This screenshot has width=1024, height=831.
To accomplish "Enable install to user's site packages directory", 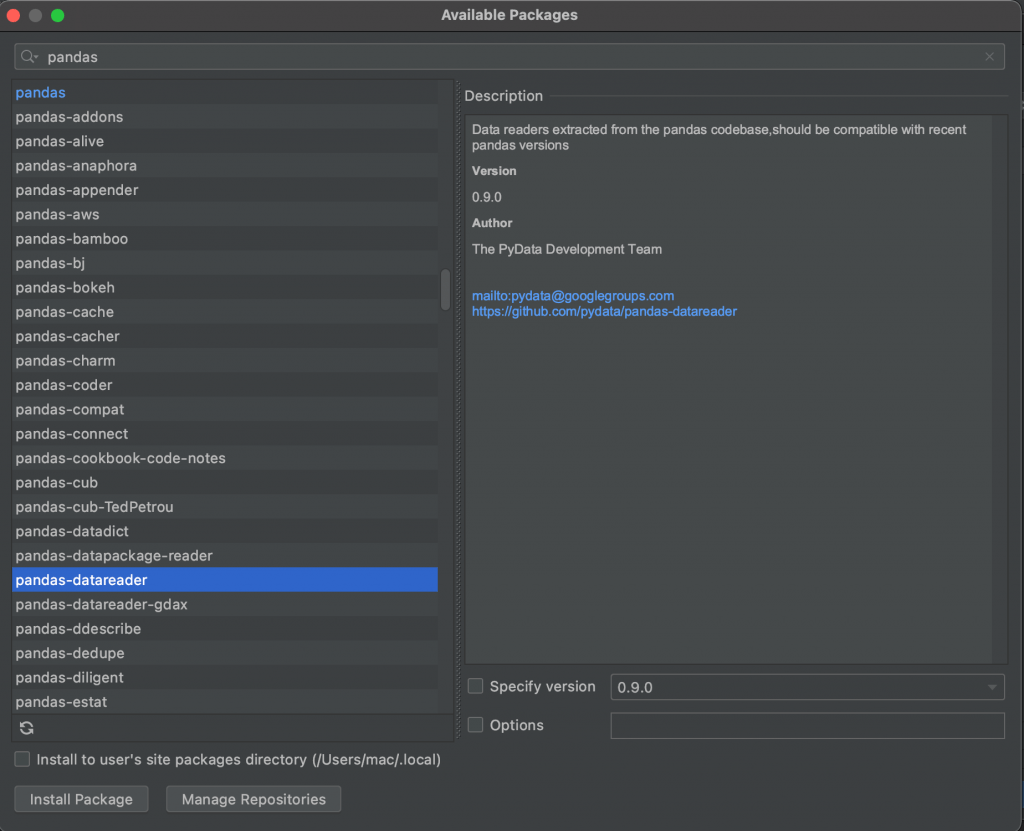I will [21, 758].
